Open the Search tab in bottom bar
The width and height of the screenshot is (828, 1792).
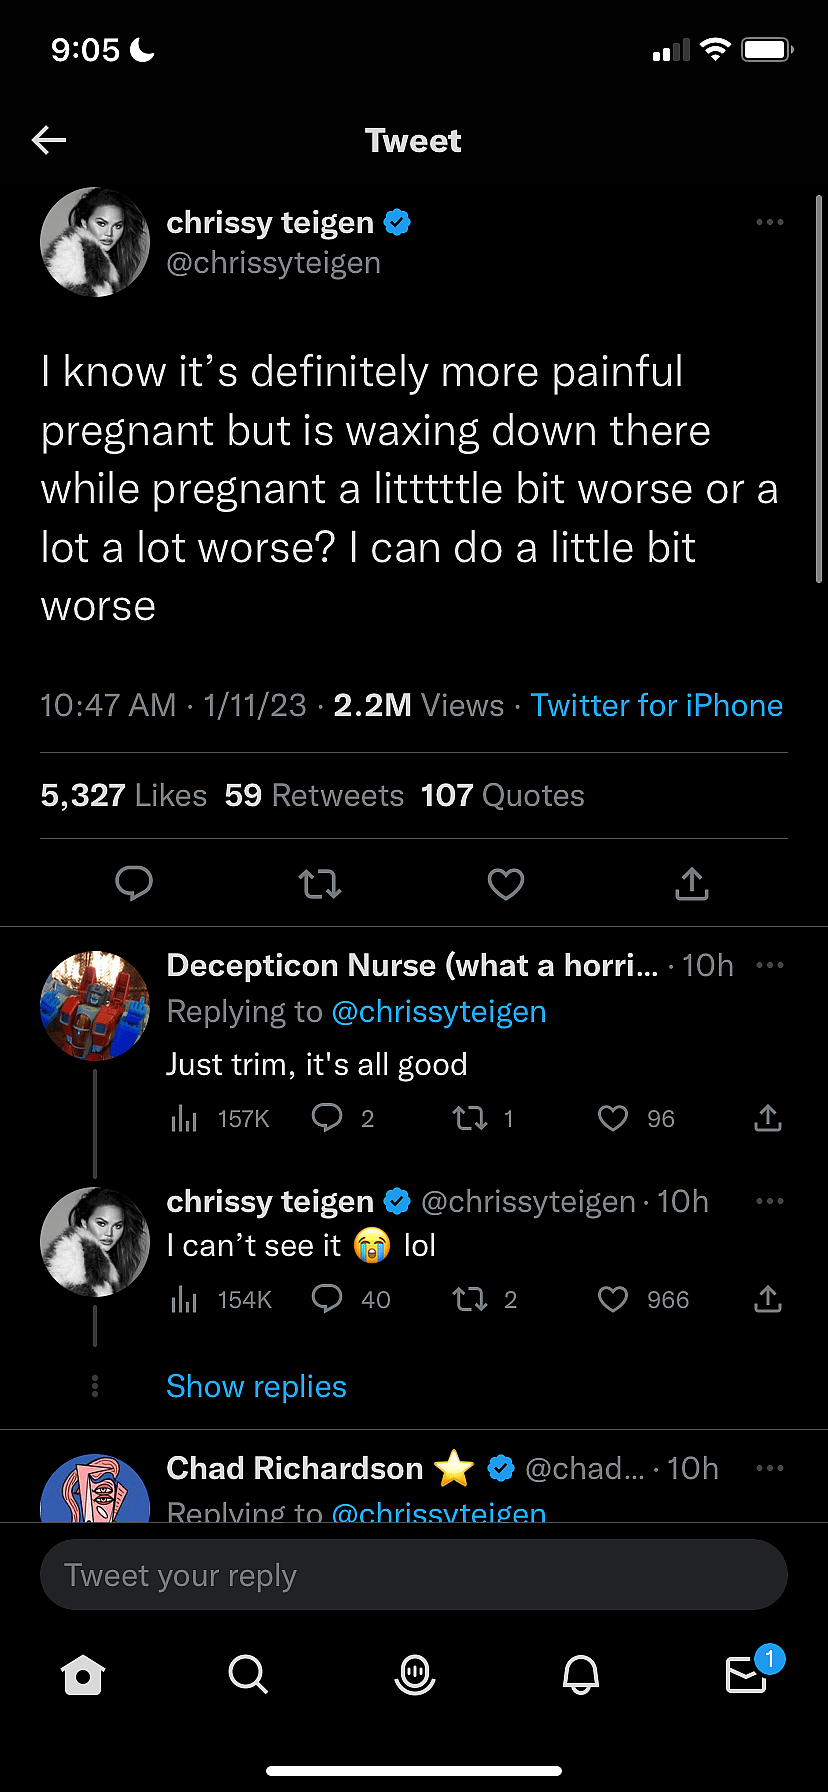coord(247,1674)
